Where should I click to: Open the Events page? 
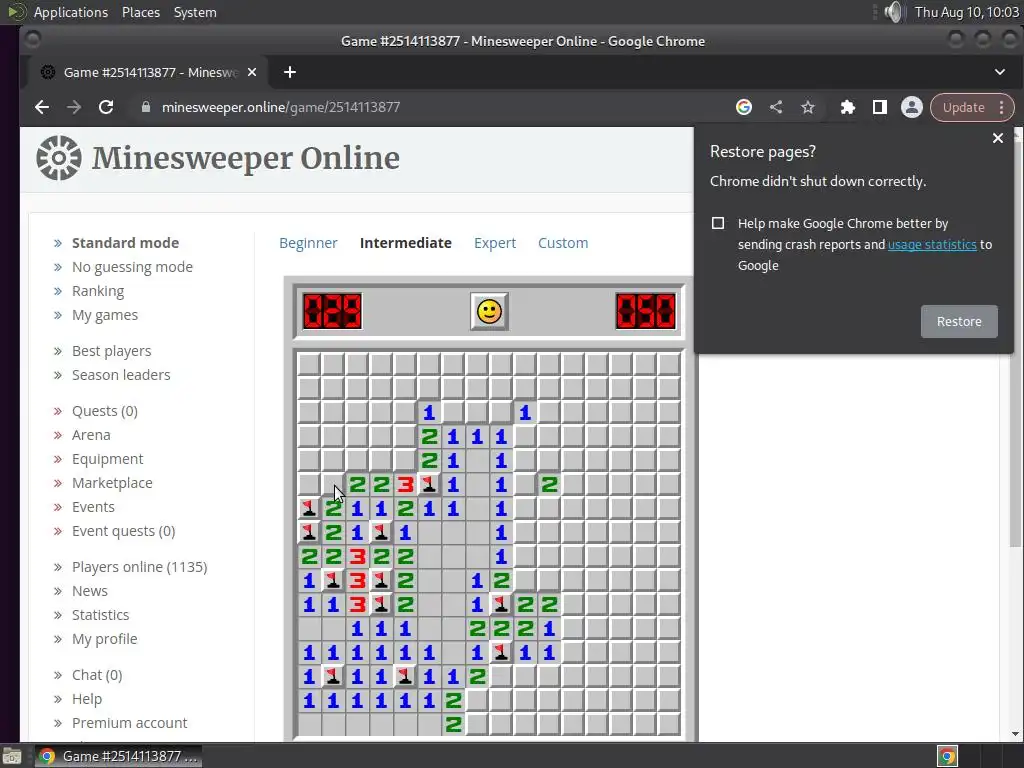click(93, 507)
